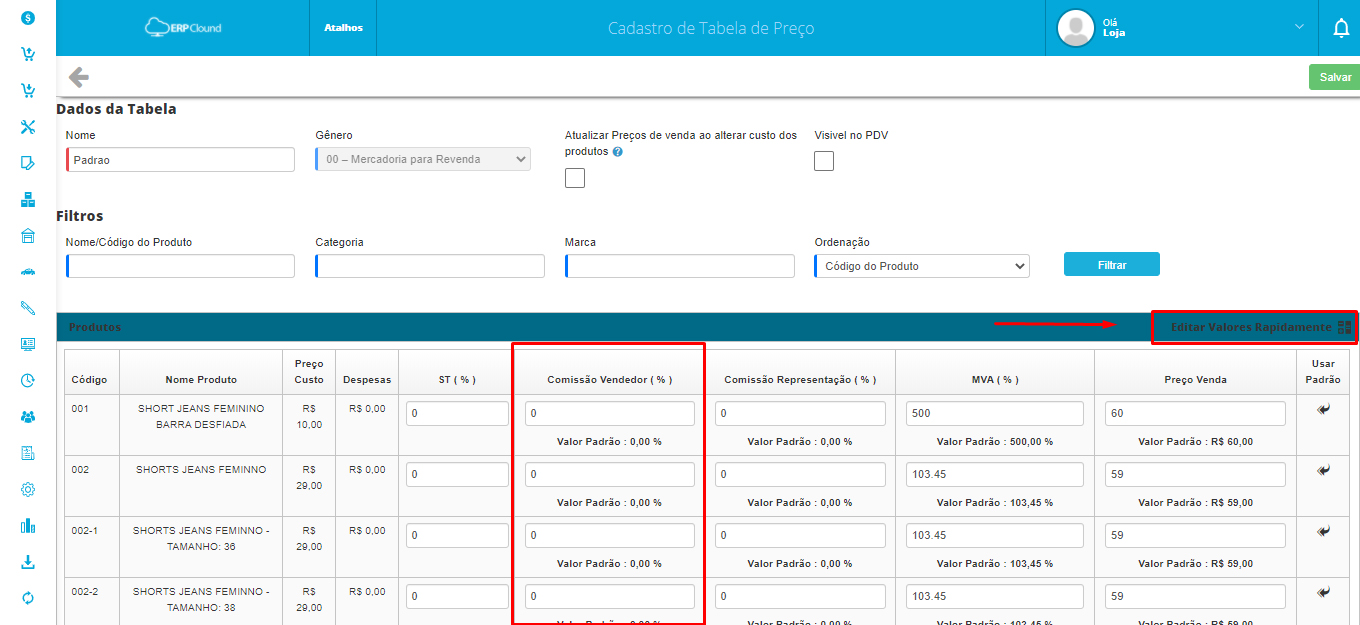The height and width of the screenshot is (625, 1360).
Task: Click Usar Padrão arrow for product 002-2
Action: (1324, 592)
